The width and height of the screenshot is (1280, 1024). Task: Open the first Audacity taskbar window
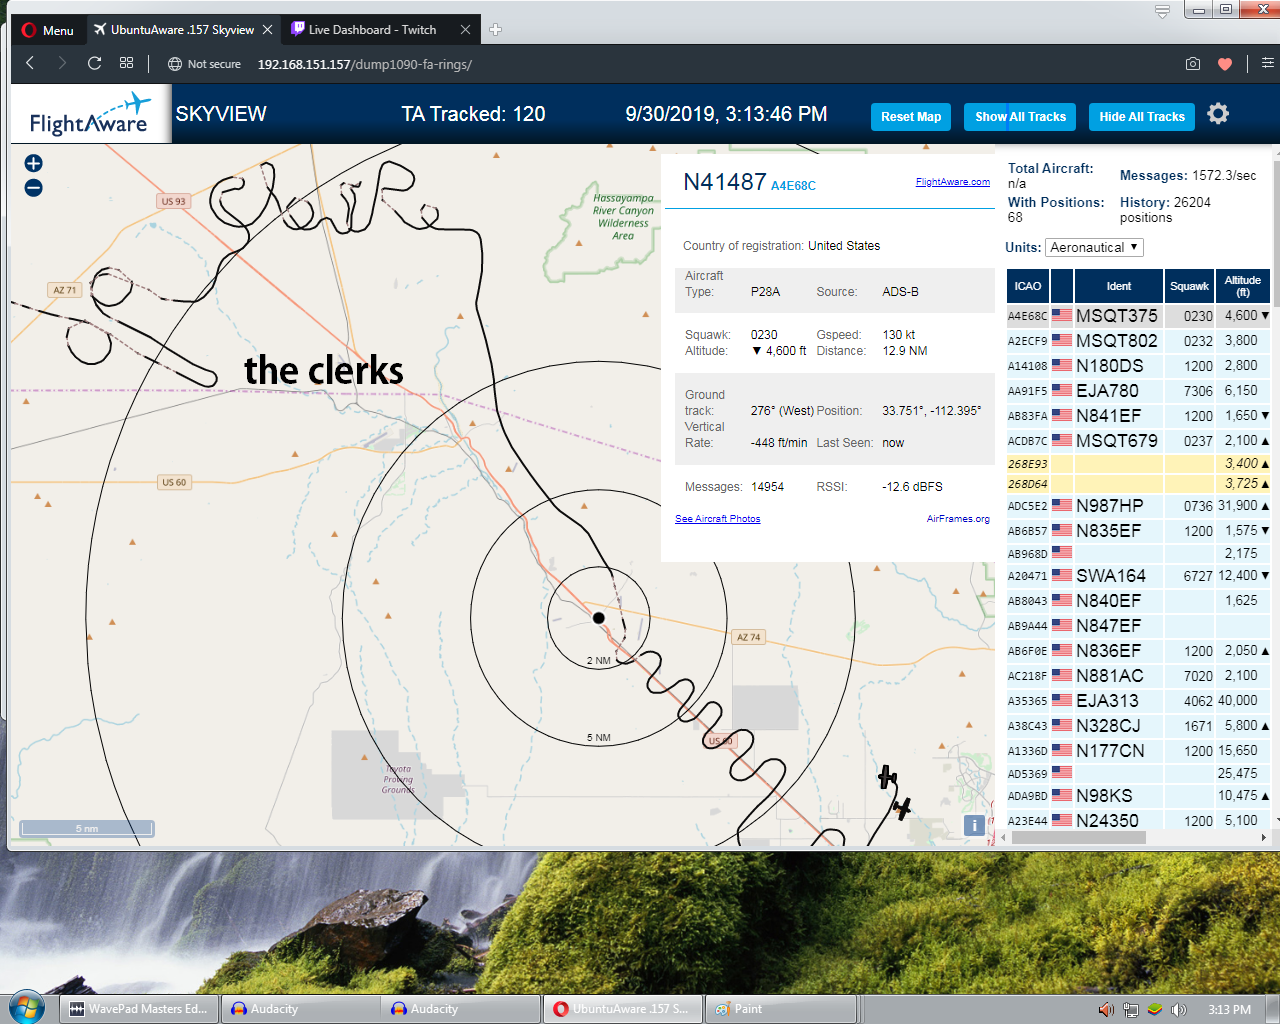tap(300, 1009)
